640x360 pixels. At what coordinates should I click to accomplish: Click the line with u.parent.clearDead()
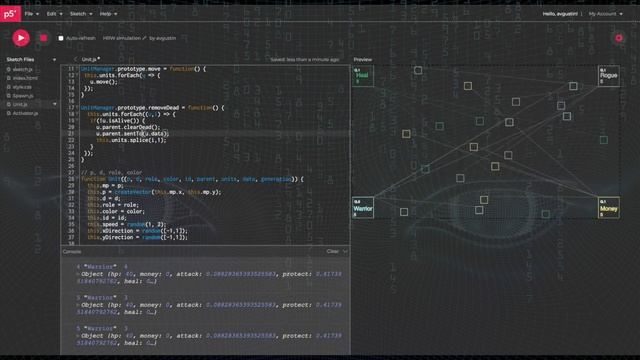click(x=128, y=127)
